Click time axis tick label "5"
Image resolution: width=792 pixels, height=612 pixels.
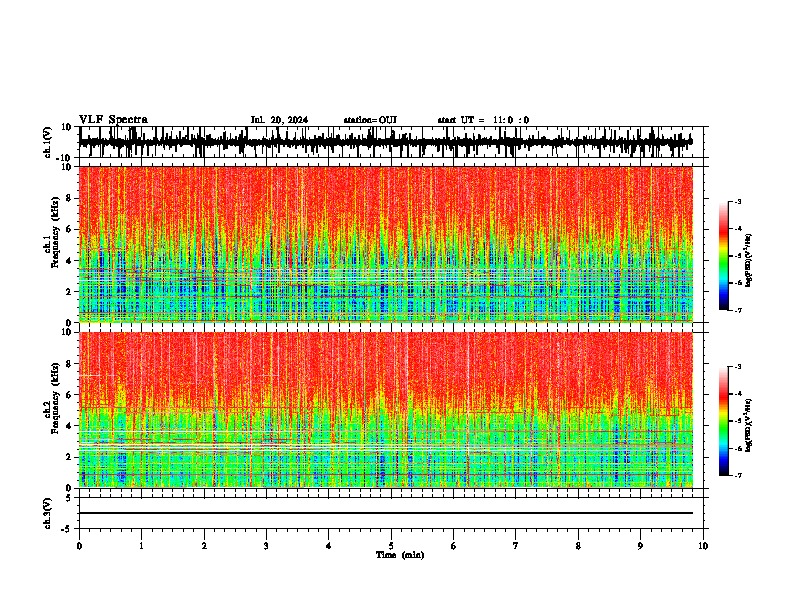391,546
